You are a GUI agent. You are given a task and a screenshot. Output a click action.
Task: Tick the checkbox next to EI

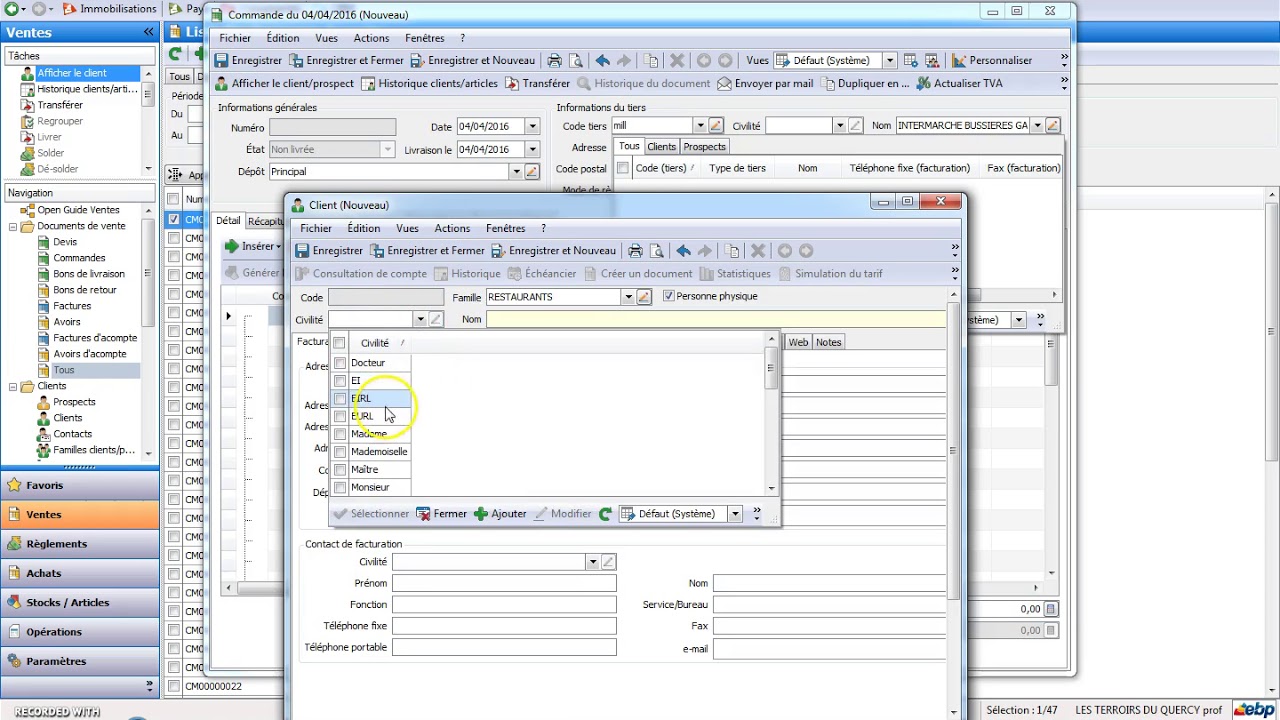pos(340,381)
